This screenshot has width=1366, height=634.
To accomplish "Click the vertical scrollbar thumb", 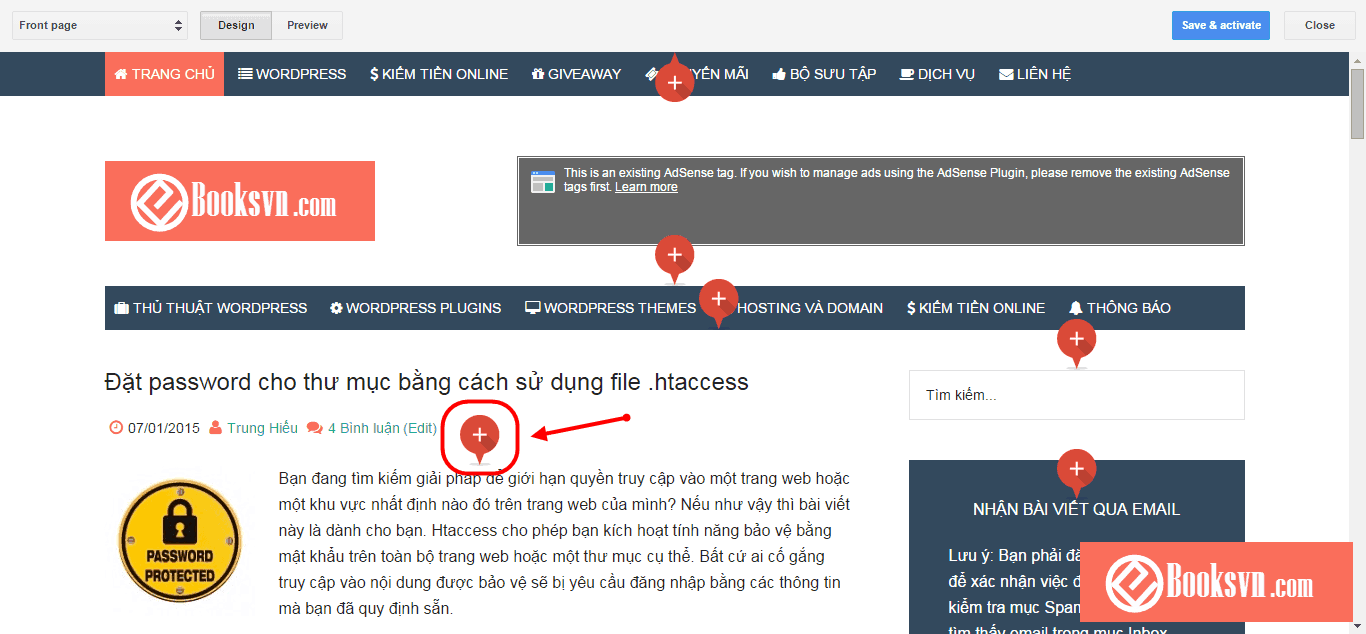I will [1357, 105].
